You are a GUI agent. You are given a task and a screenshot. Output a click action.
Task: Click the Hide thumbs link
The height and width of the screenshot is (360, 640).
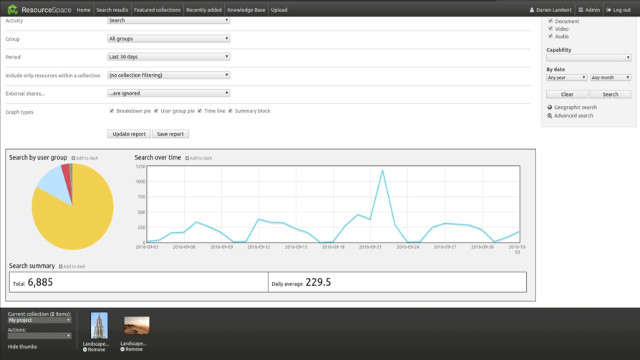coord(22,347)
